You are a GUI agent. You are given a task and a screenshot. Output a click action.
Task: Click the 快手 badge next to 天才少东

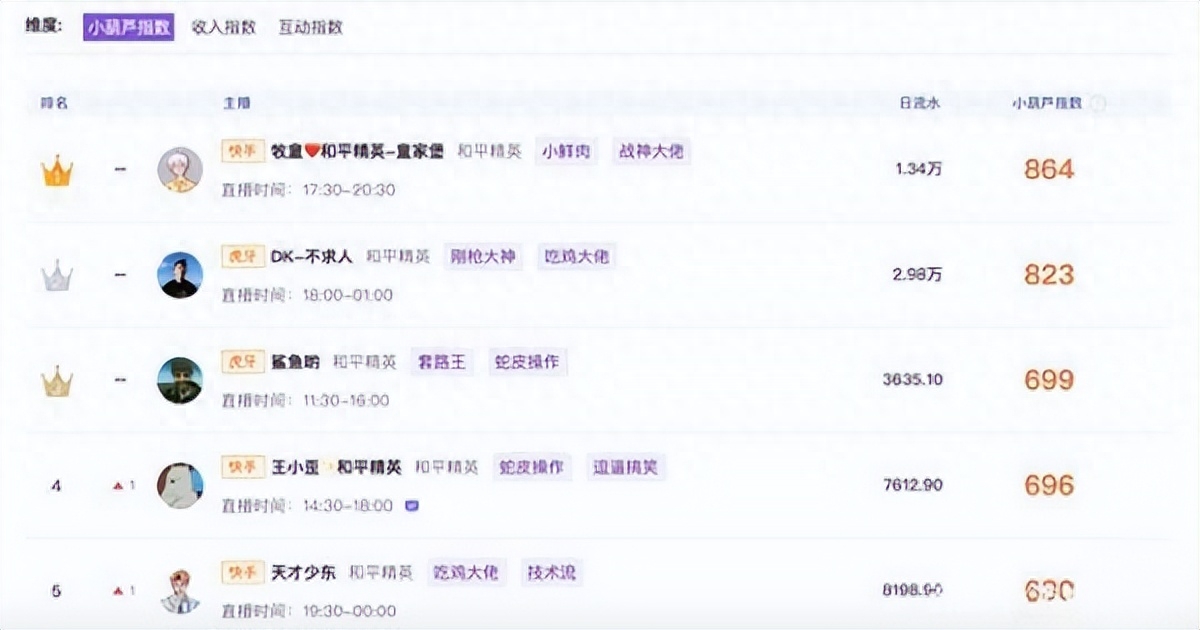[x=241, y=572]
